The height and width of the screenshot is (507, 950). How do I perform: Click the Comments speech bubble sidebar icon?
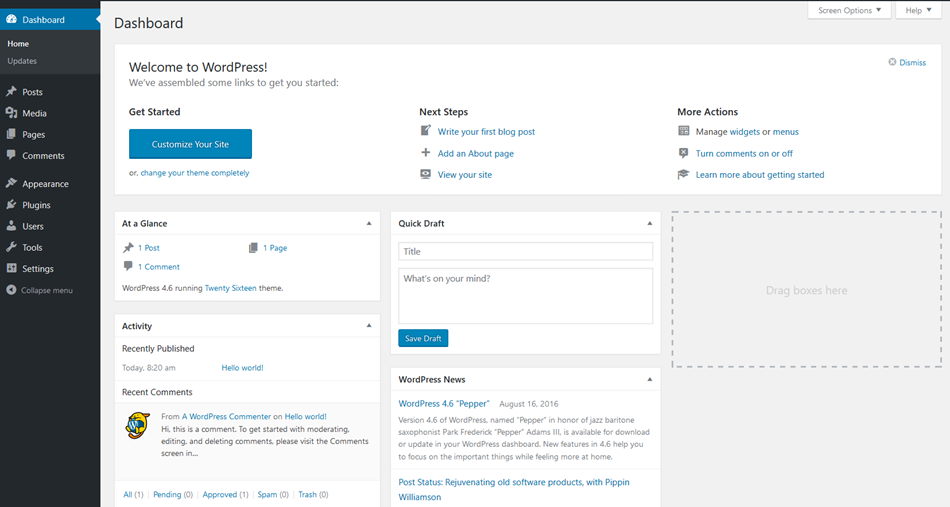[x=11, y=156]
